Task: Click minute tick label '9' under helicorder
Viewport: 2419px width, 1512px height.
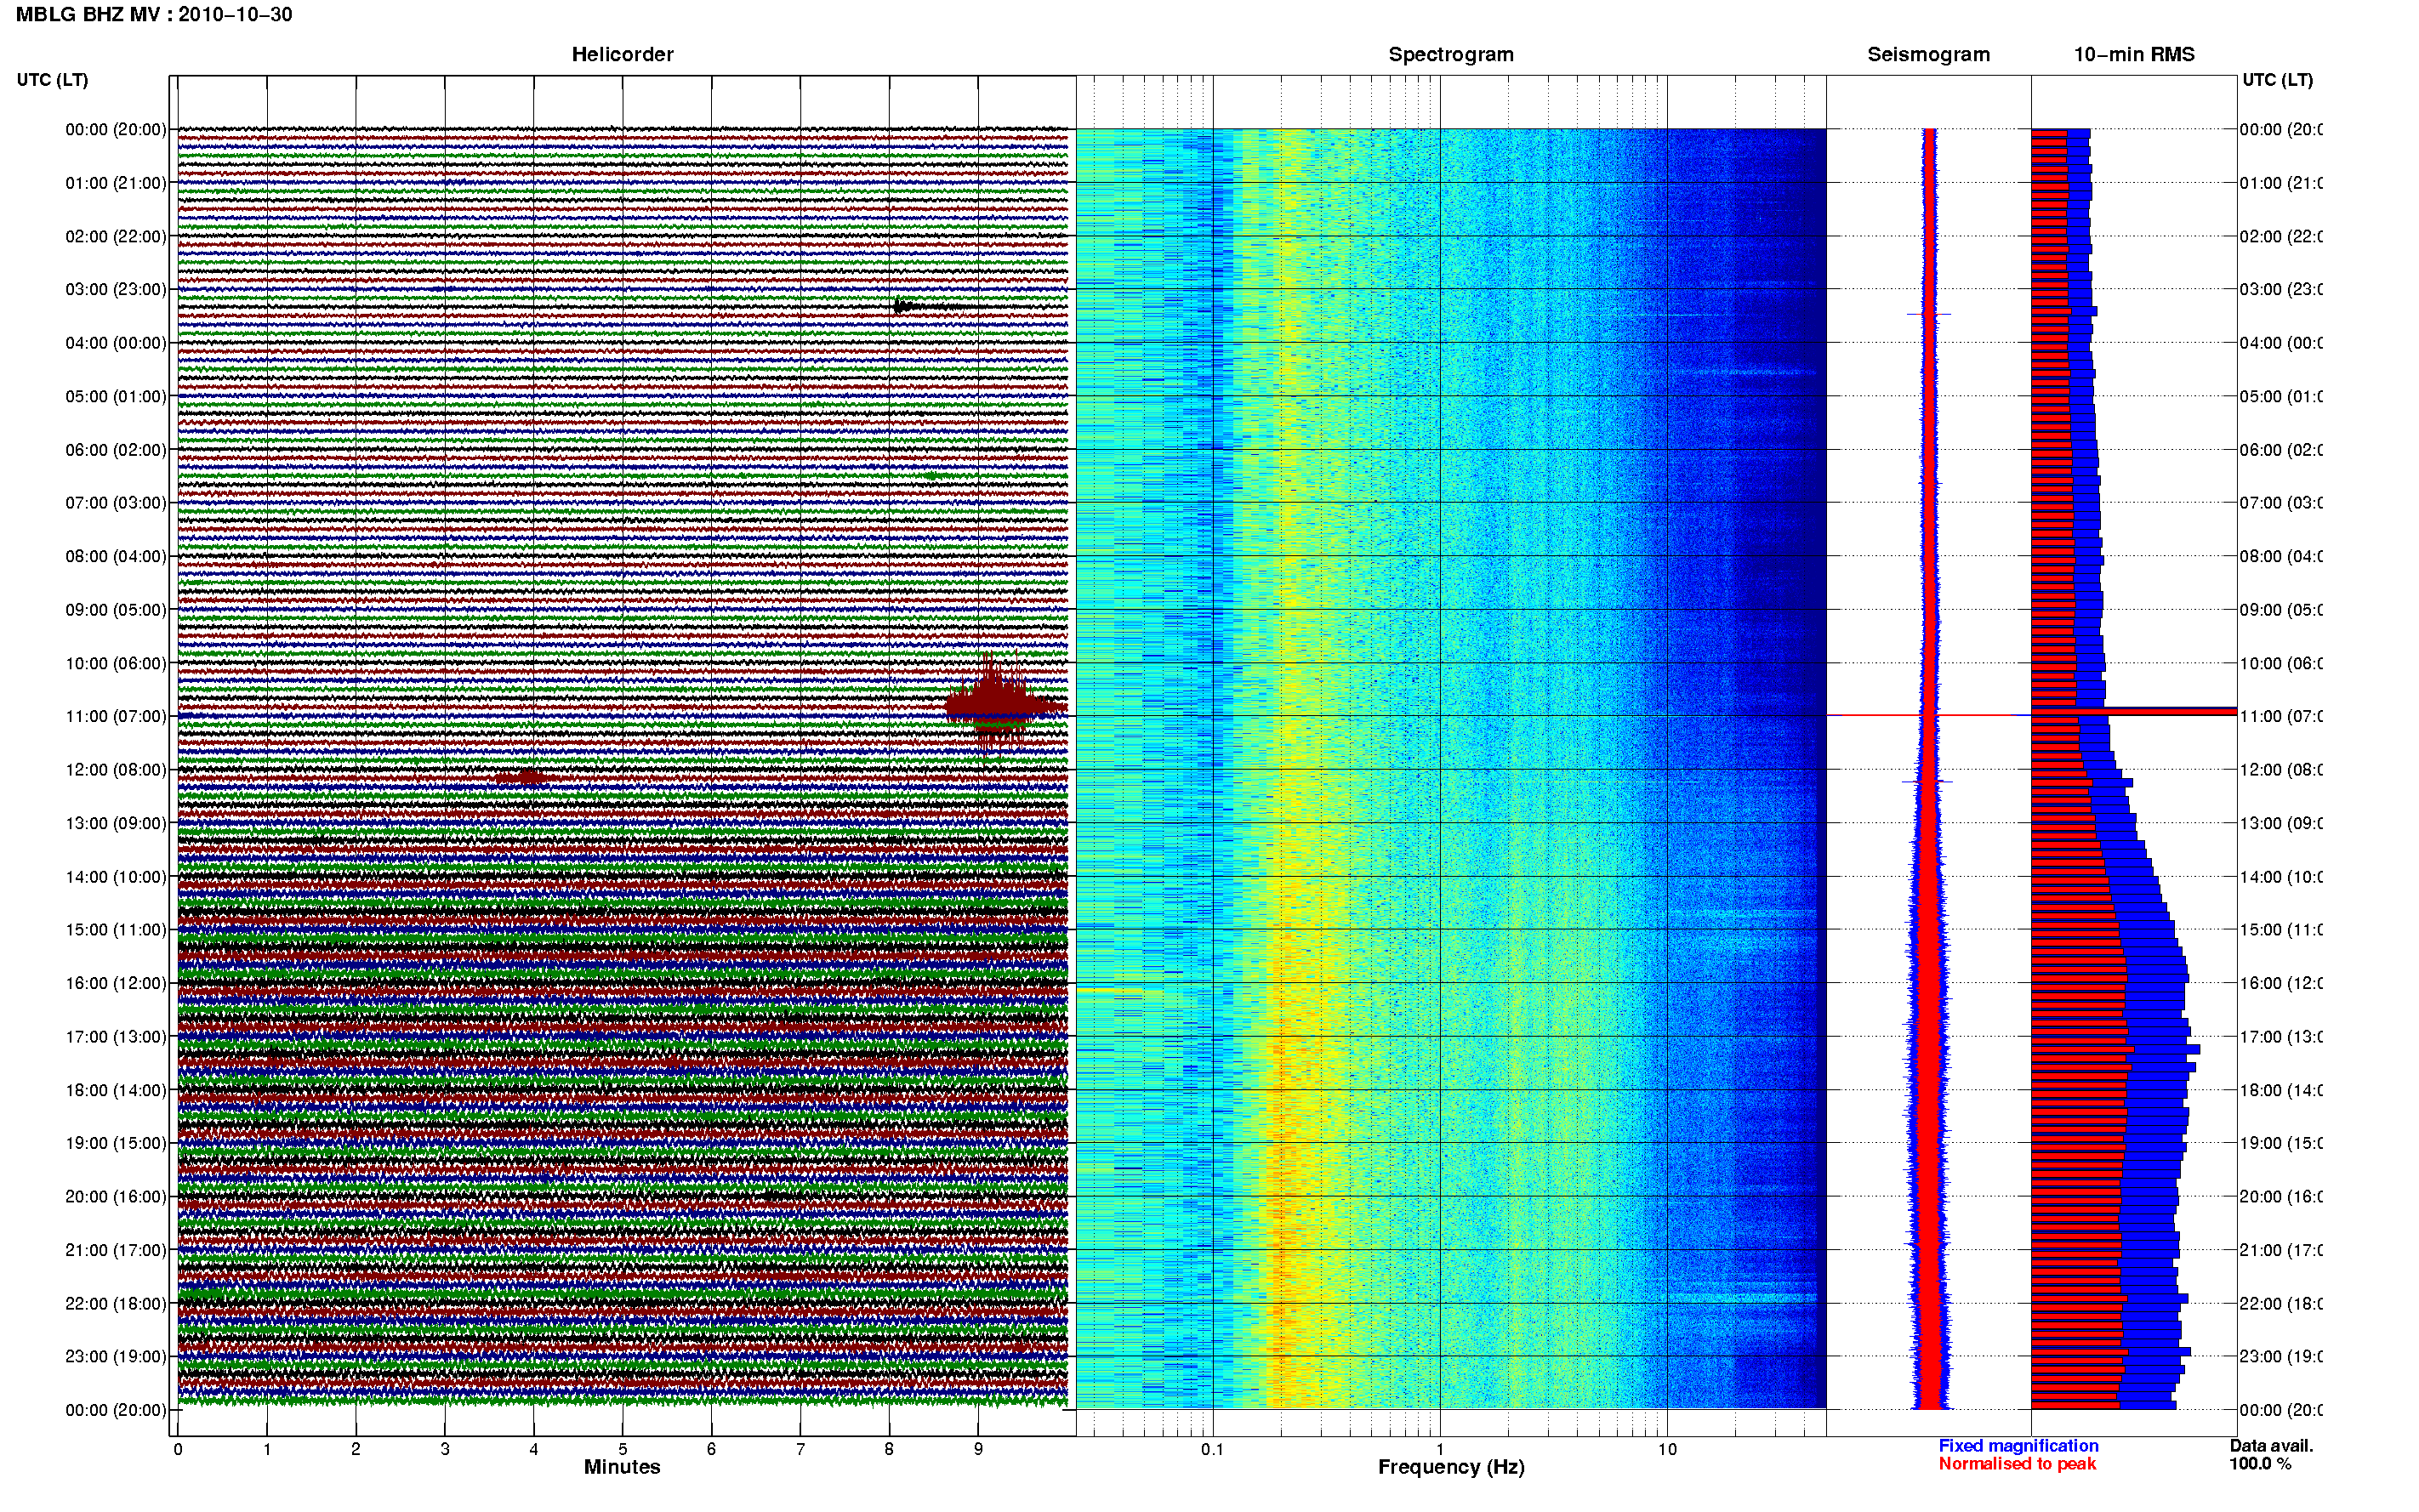Action: coord(978,1449)
